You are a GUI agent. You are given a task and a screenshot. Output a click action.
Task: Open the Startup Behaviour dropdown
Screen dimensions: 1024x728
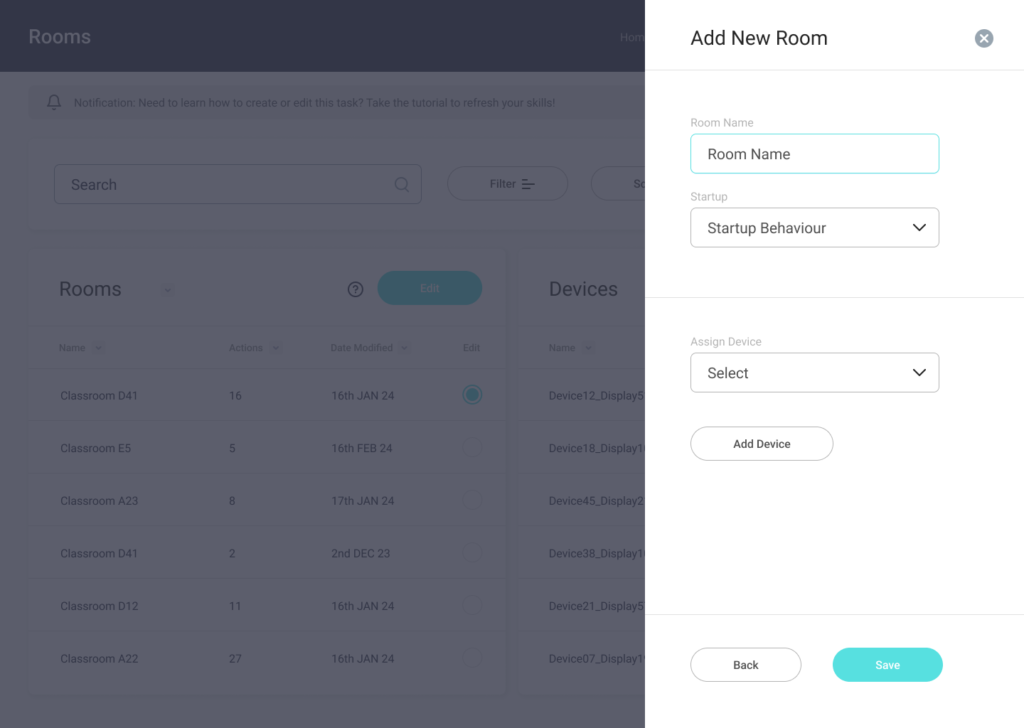click(814, 228)
